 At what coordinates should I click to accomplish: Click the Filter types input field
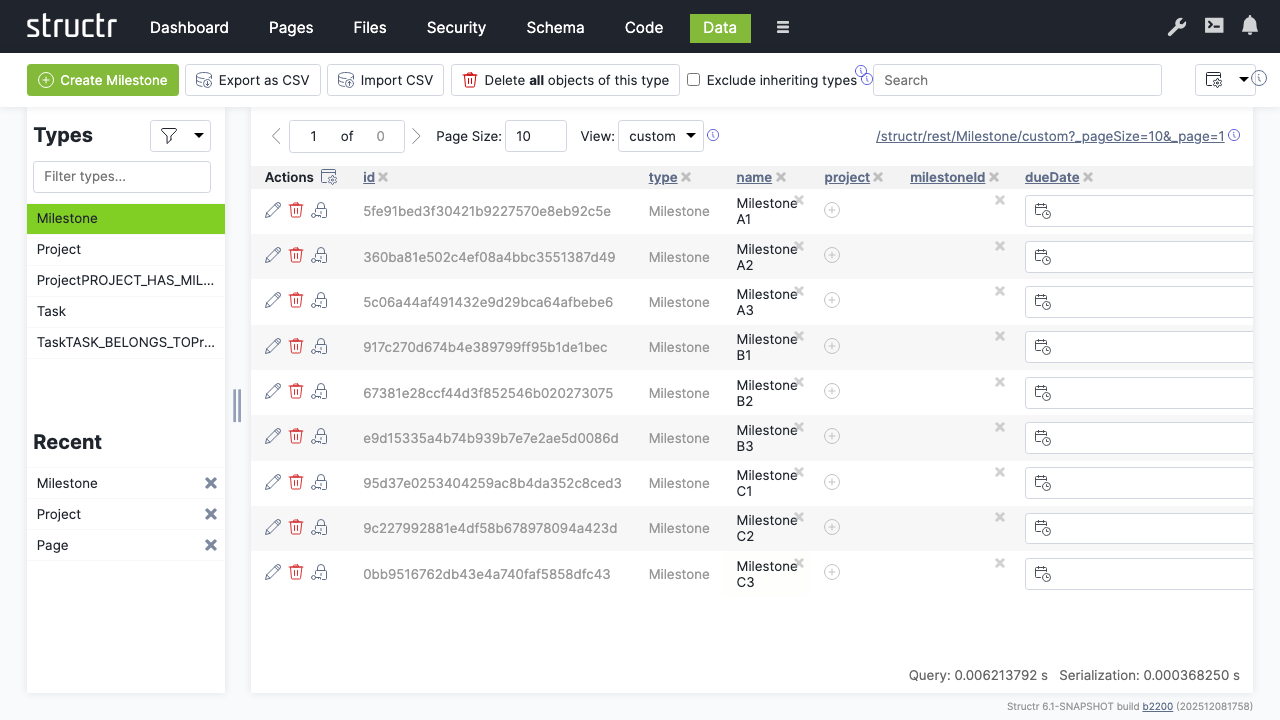(122, 176)
